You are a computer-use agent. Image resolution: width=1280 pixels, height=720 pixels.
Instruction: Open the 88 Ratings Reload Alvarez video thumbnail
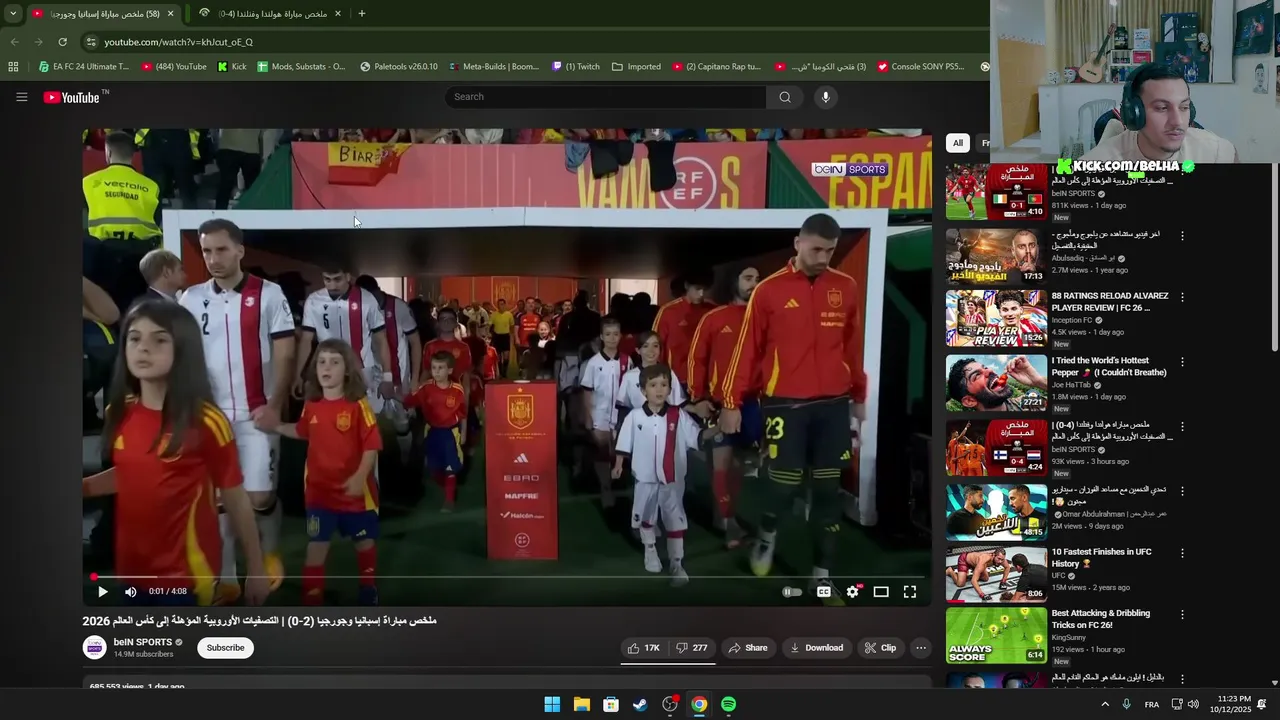[996, 319]
